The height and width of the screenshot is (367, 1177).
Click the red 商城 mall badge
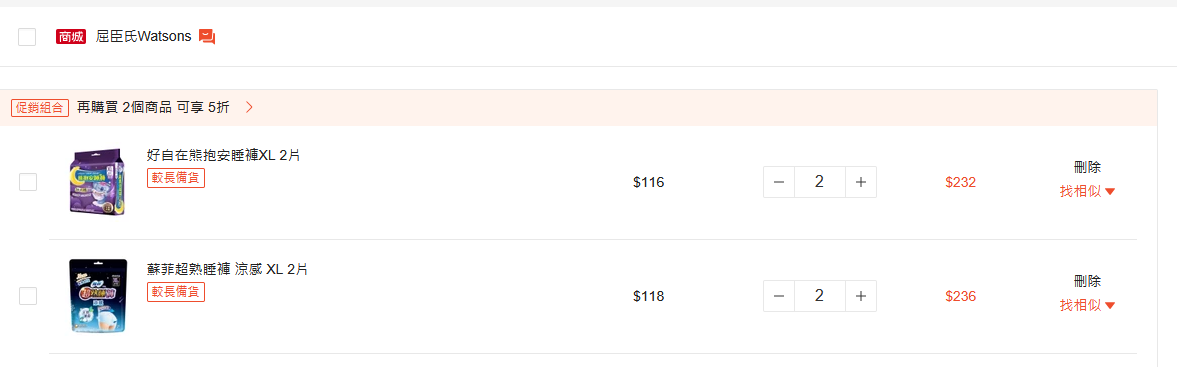pos(71,36)
